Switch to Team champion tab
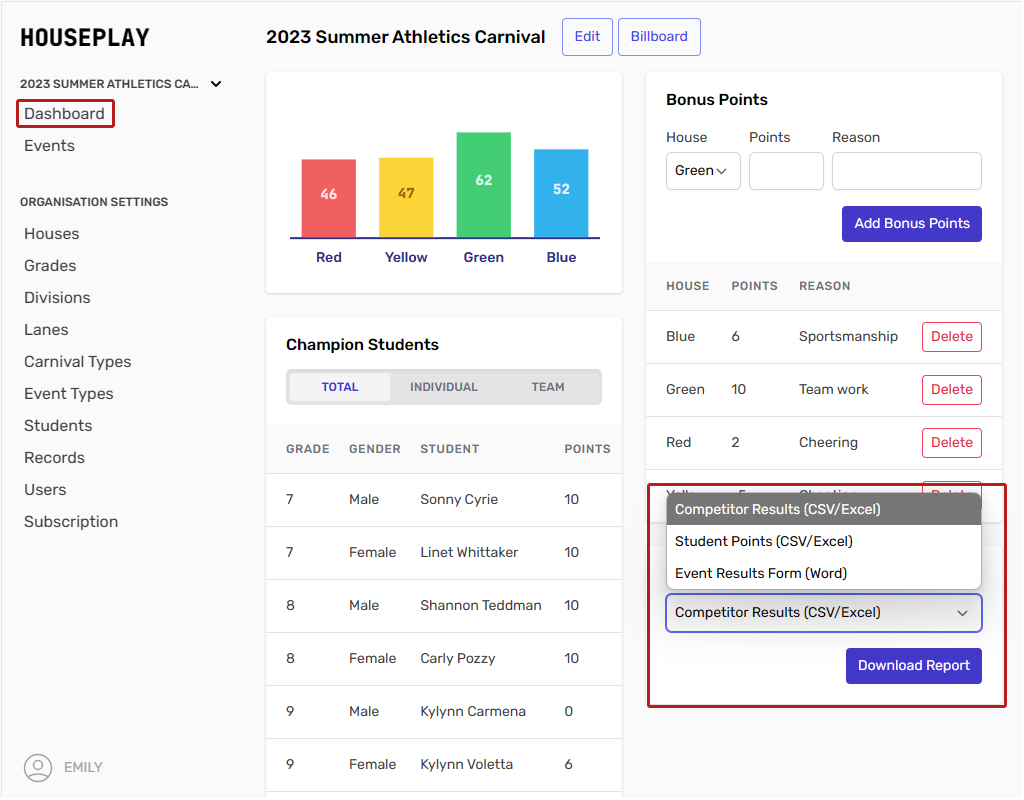This screenshot has height=800, width=1024. click(x=547, y=387)
